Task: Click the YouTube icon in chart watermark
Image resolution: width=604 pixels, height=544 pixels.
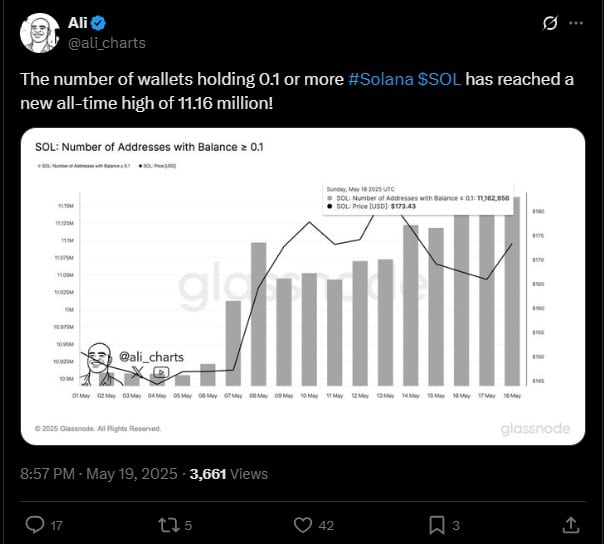Action: point(161,372)
